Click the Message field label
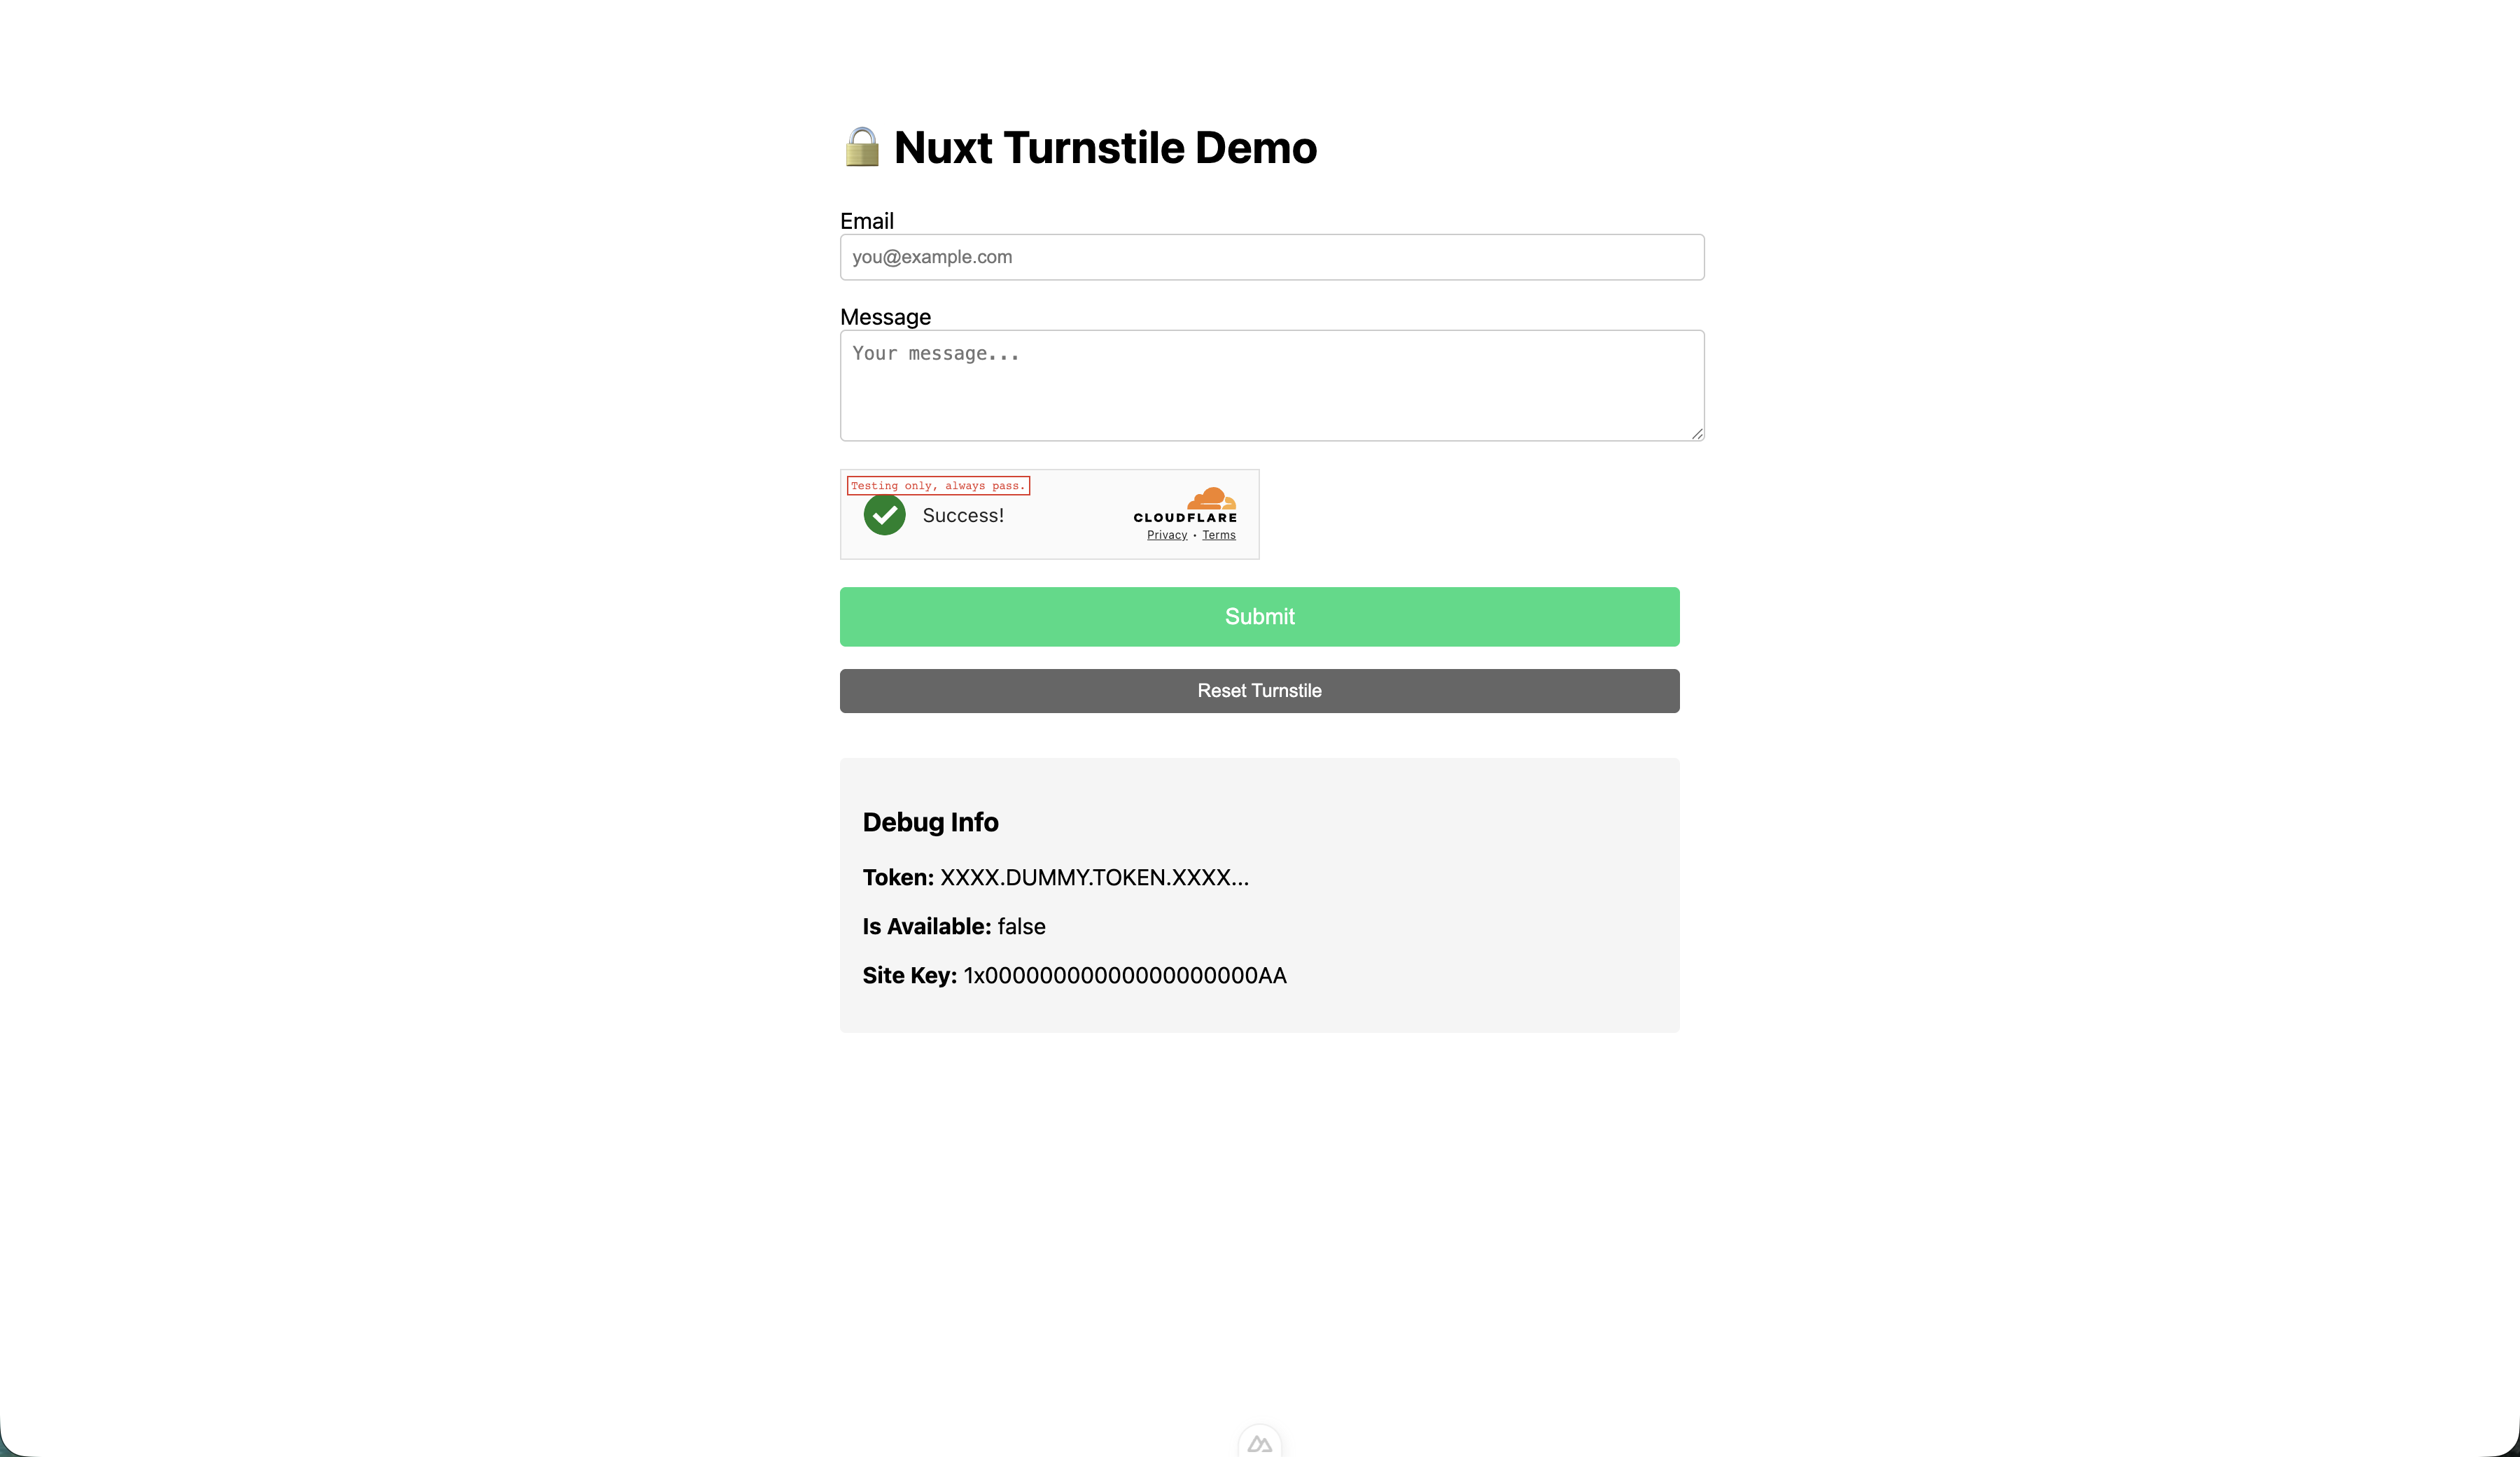Screen dimensions: 2520x1457 pos(884,317)
